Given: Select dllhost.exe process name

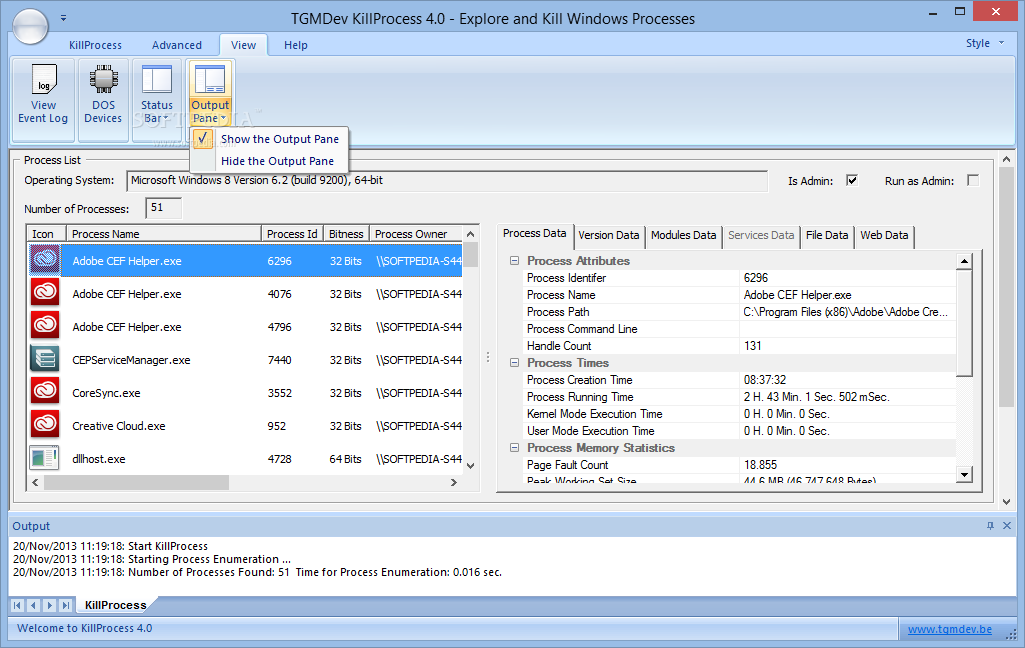Looking at the screenshot, I should coord(98,459).
